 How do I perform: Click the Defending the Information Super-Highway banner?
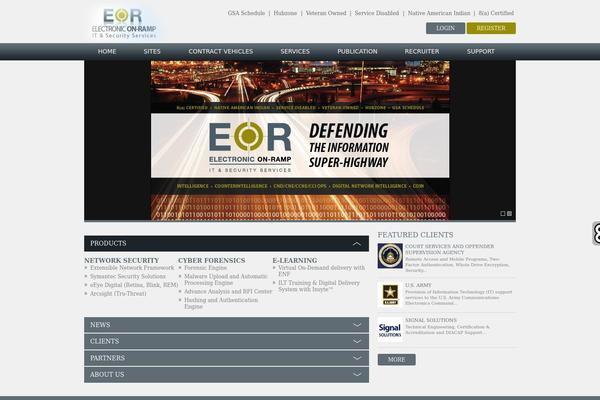point(300,140)
